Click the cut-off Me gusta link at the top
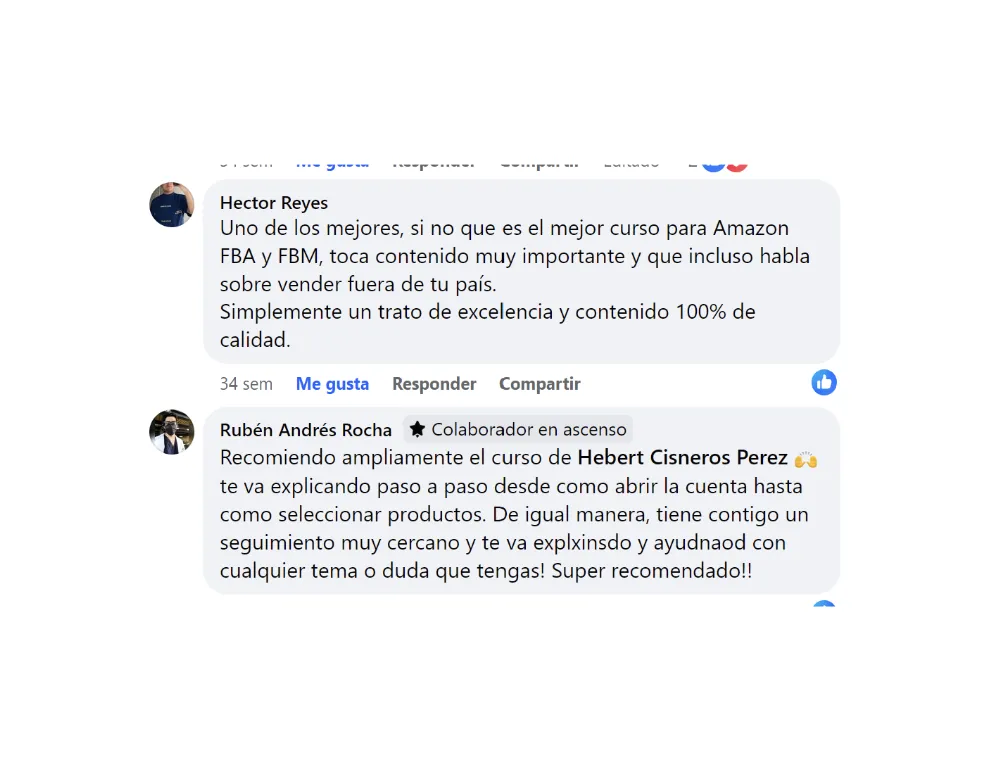This screenshot has width=1002, height=766. [332, 164]
